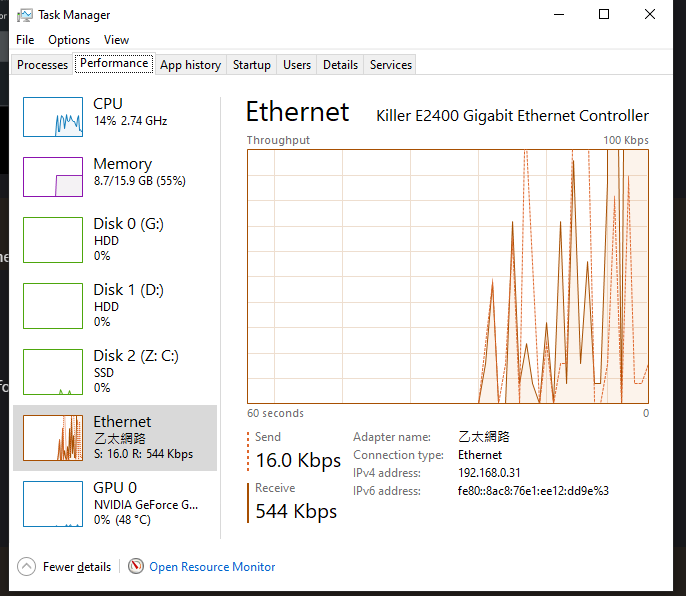Open the File menu

tap(25, 40)
